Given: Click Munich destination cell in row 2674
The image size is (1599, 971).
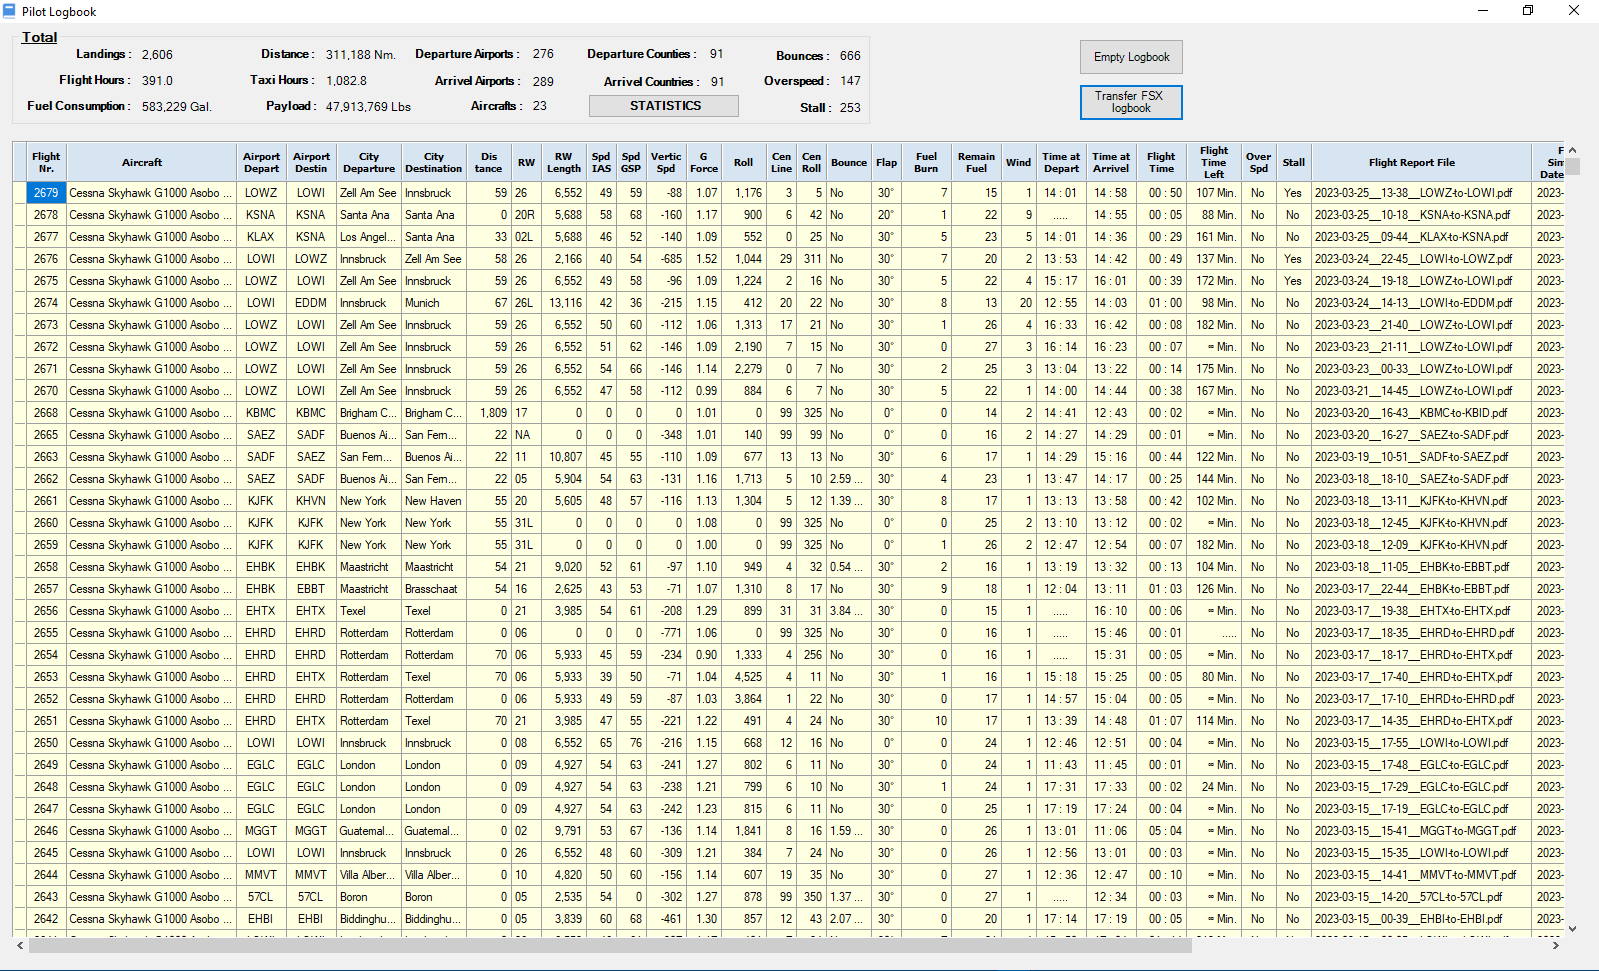Looking at the screenshot, I should point(434,303).
